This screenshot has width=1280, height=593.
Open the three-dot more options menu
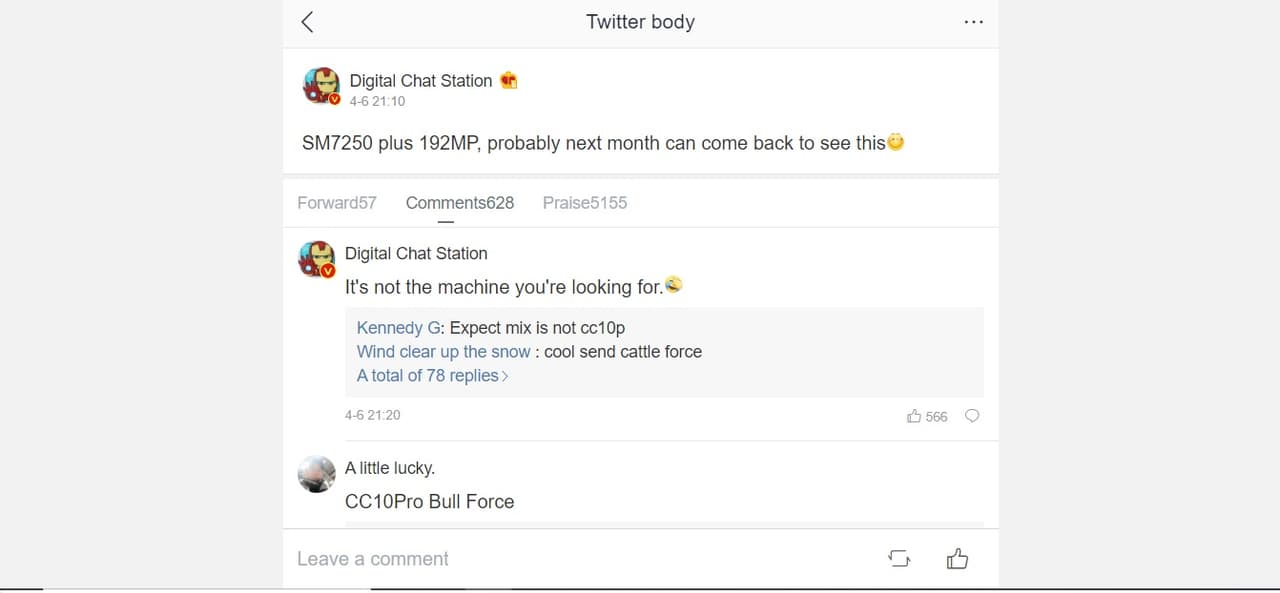tap(973, 22)
